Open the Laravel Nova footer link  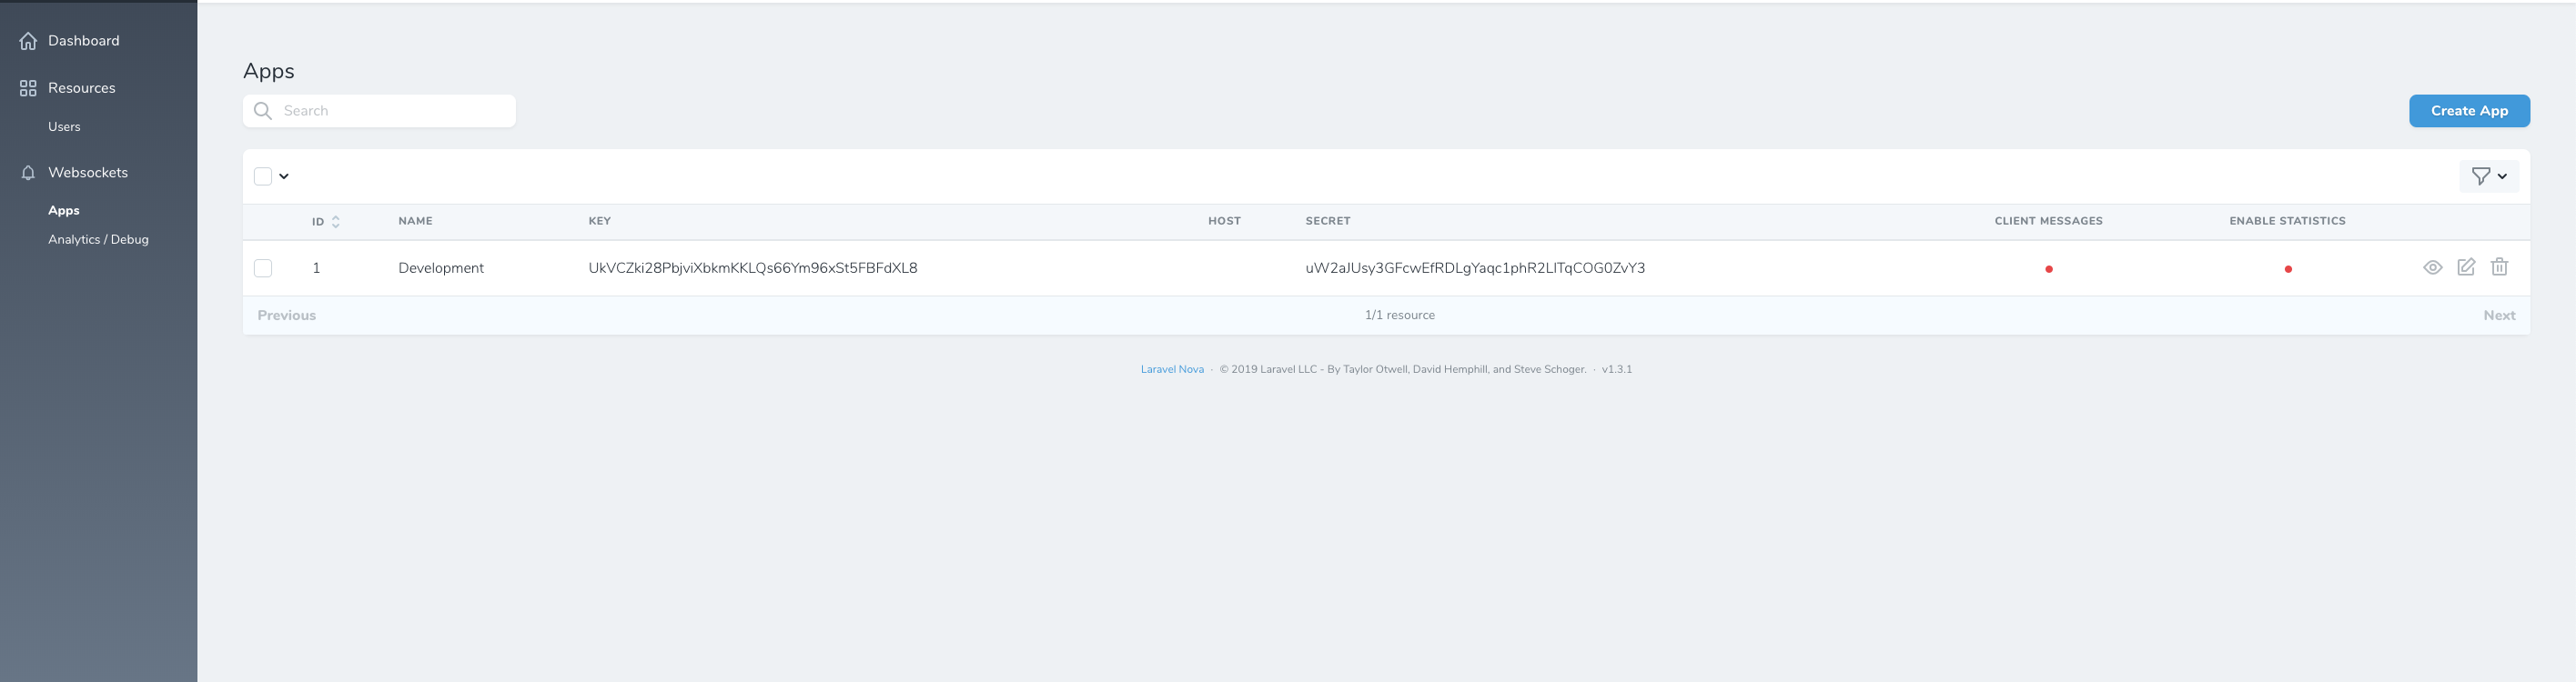(1172, 369)
